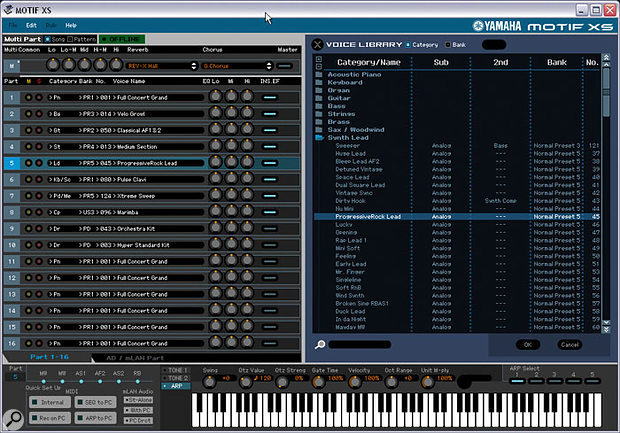Select the Pattern mode radio button

[x=70, y=39]
